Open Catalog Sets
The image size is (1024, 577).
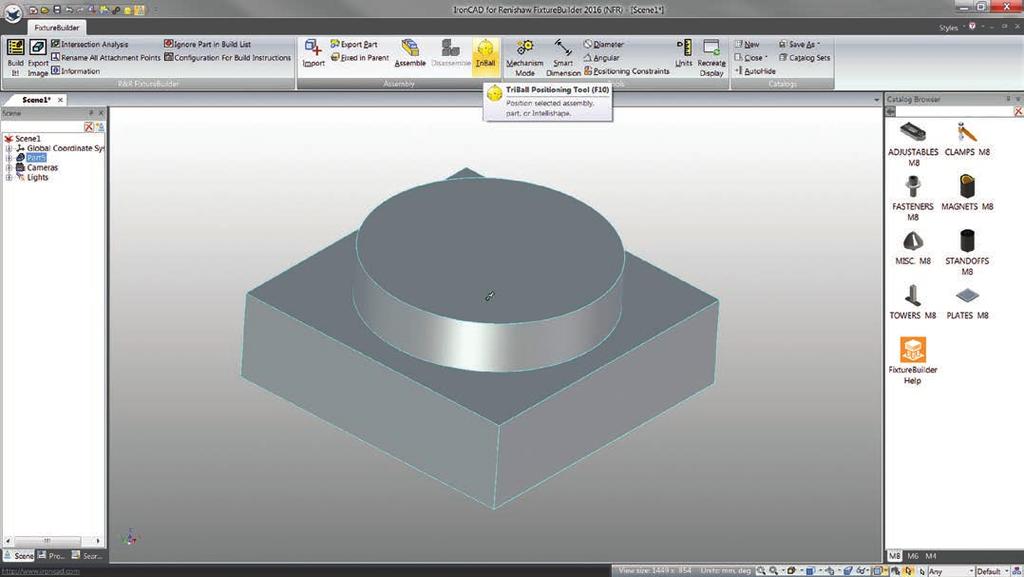pyautogui.click(x=804, y=57)
